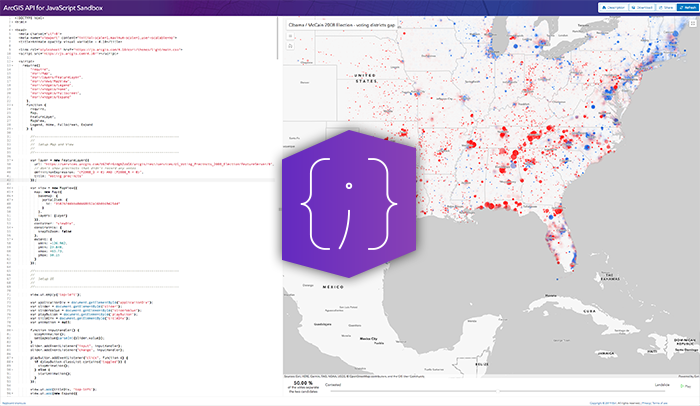
Task: Click the Powered by Esri attribution
Action: click(689, 377)
